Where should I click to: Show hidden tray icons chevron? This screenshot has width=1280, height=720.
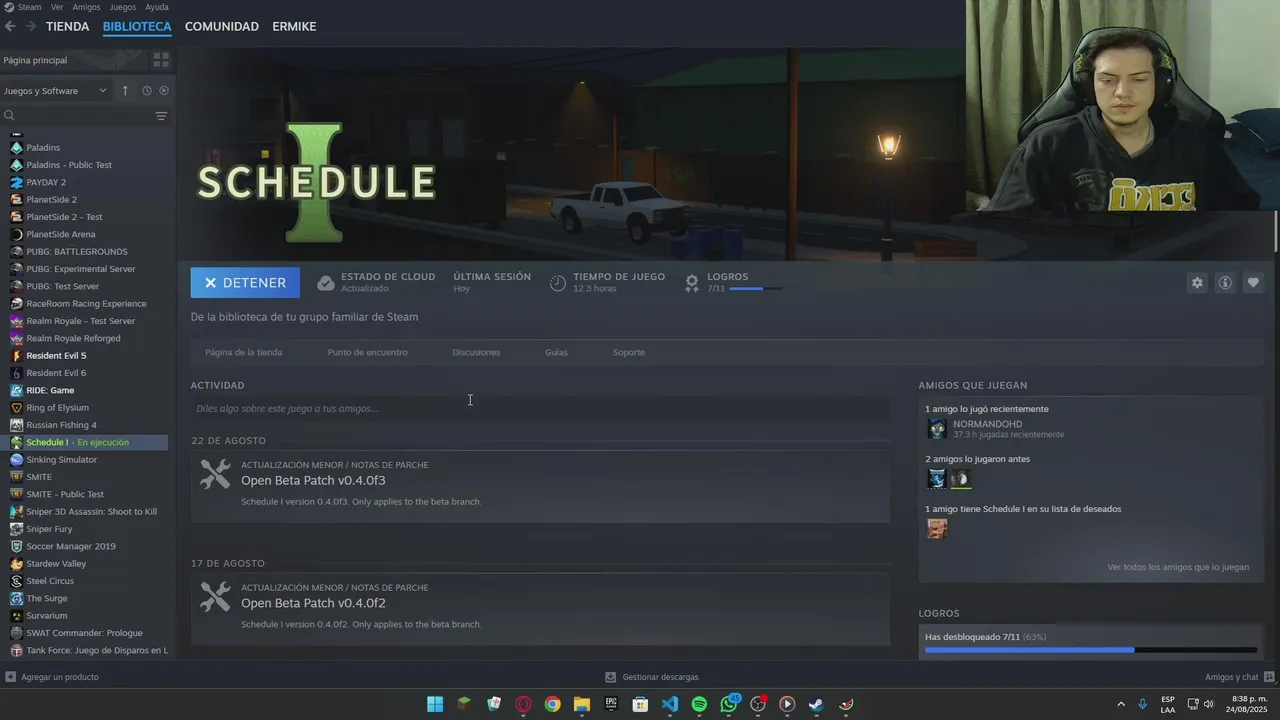1121,704
